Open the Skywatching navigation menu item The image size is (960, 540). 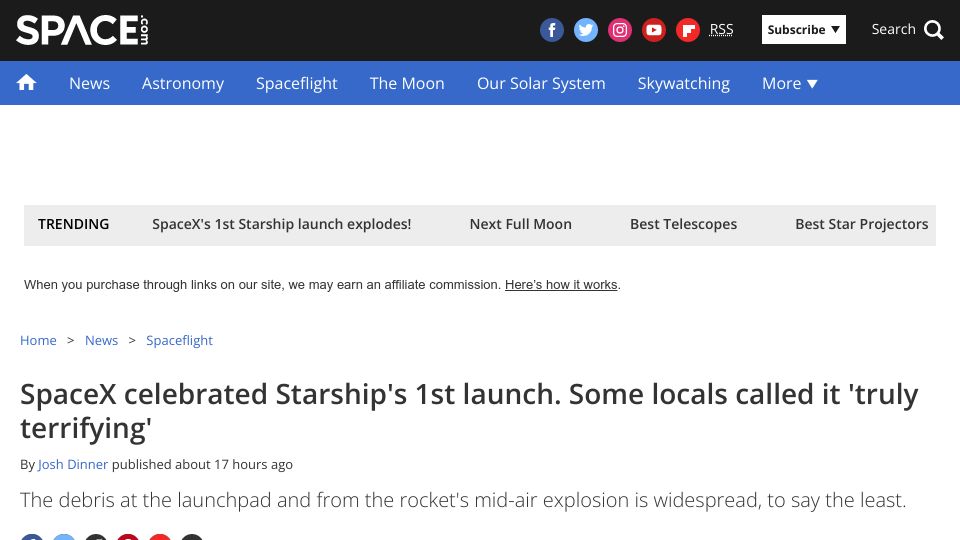point(683,83)
